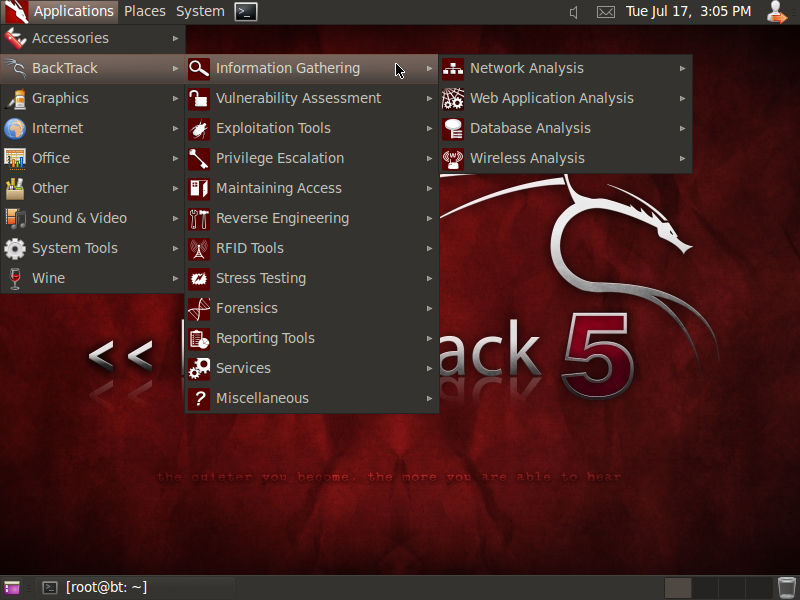The image size is (800, 600).
Task: Expand the Database Analysis submenu arrow
Action: [683, 128]
